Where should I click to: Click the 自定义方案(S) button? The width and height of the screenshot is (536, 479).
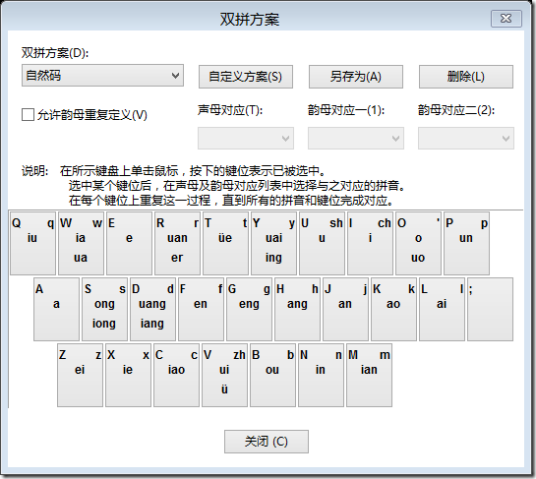[245, 77]
